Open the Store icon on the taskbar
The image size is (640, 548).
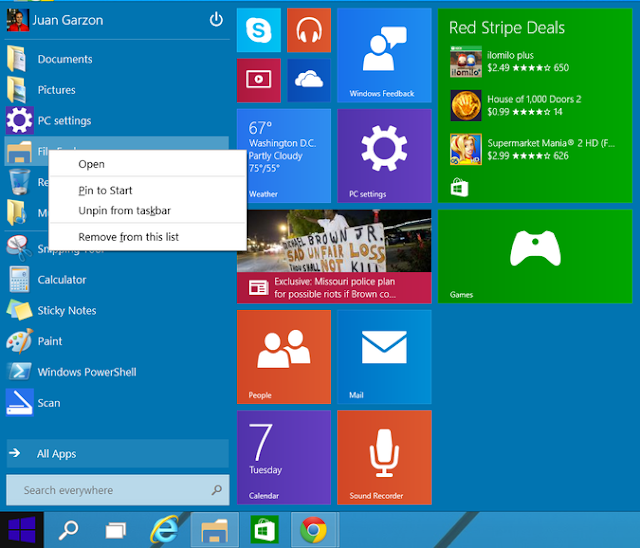[x=264, y=529]
